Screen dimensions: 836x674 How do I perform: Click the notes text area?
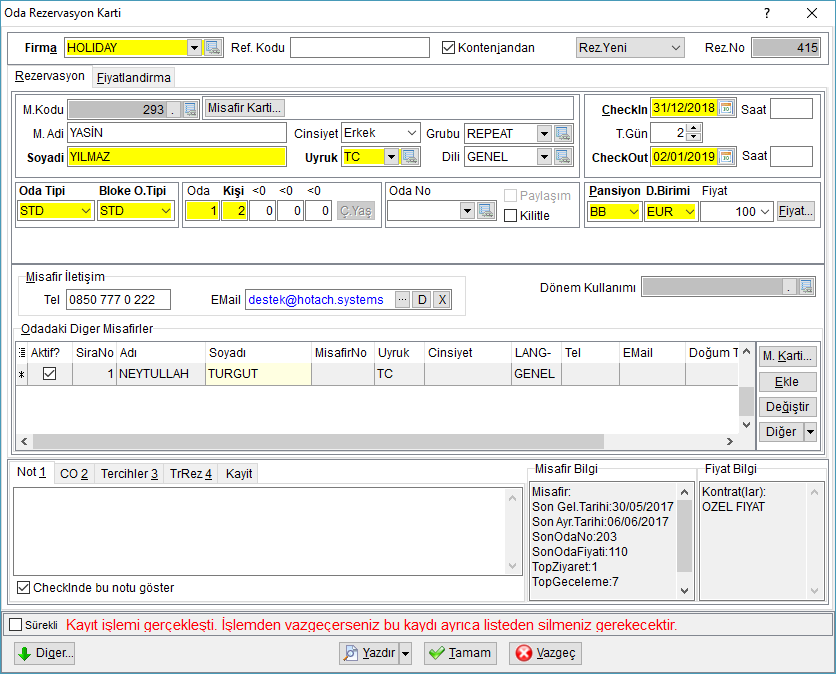(260, 531)
